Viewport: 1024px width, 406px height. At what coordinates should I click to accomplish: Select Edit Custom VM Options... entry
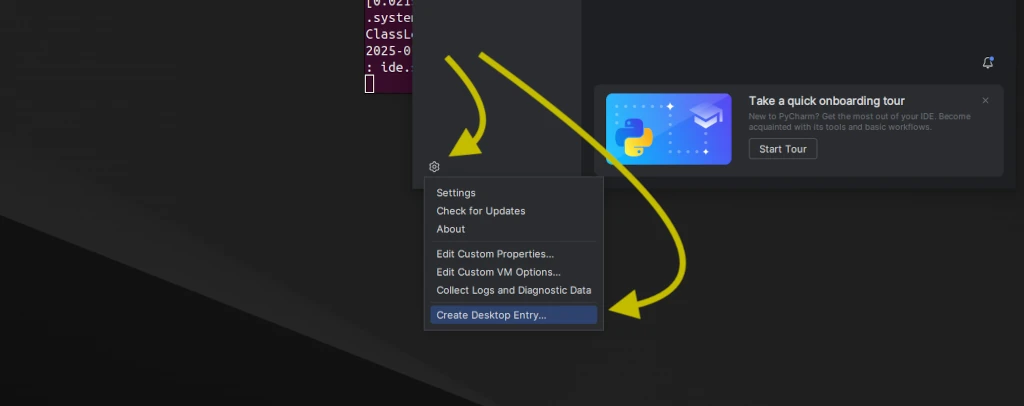point(513,272)
